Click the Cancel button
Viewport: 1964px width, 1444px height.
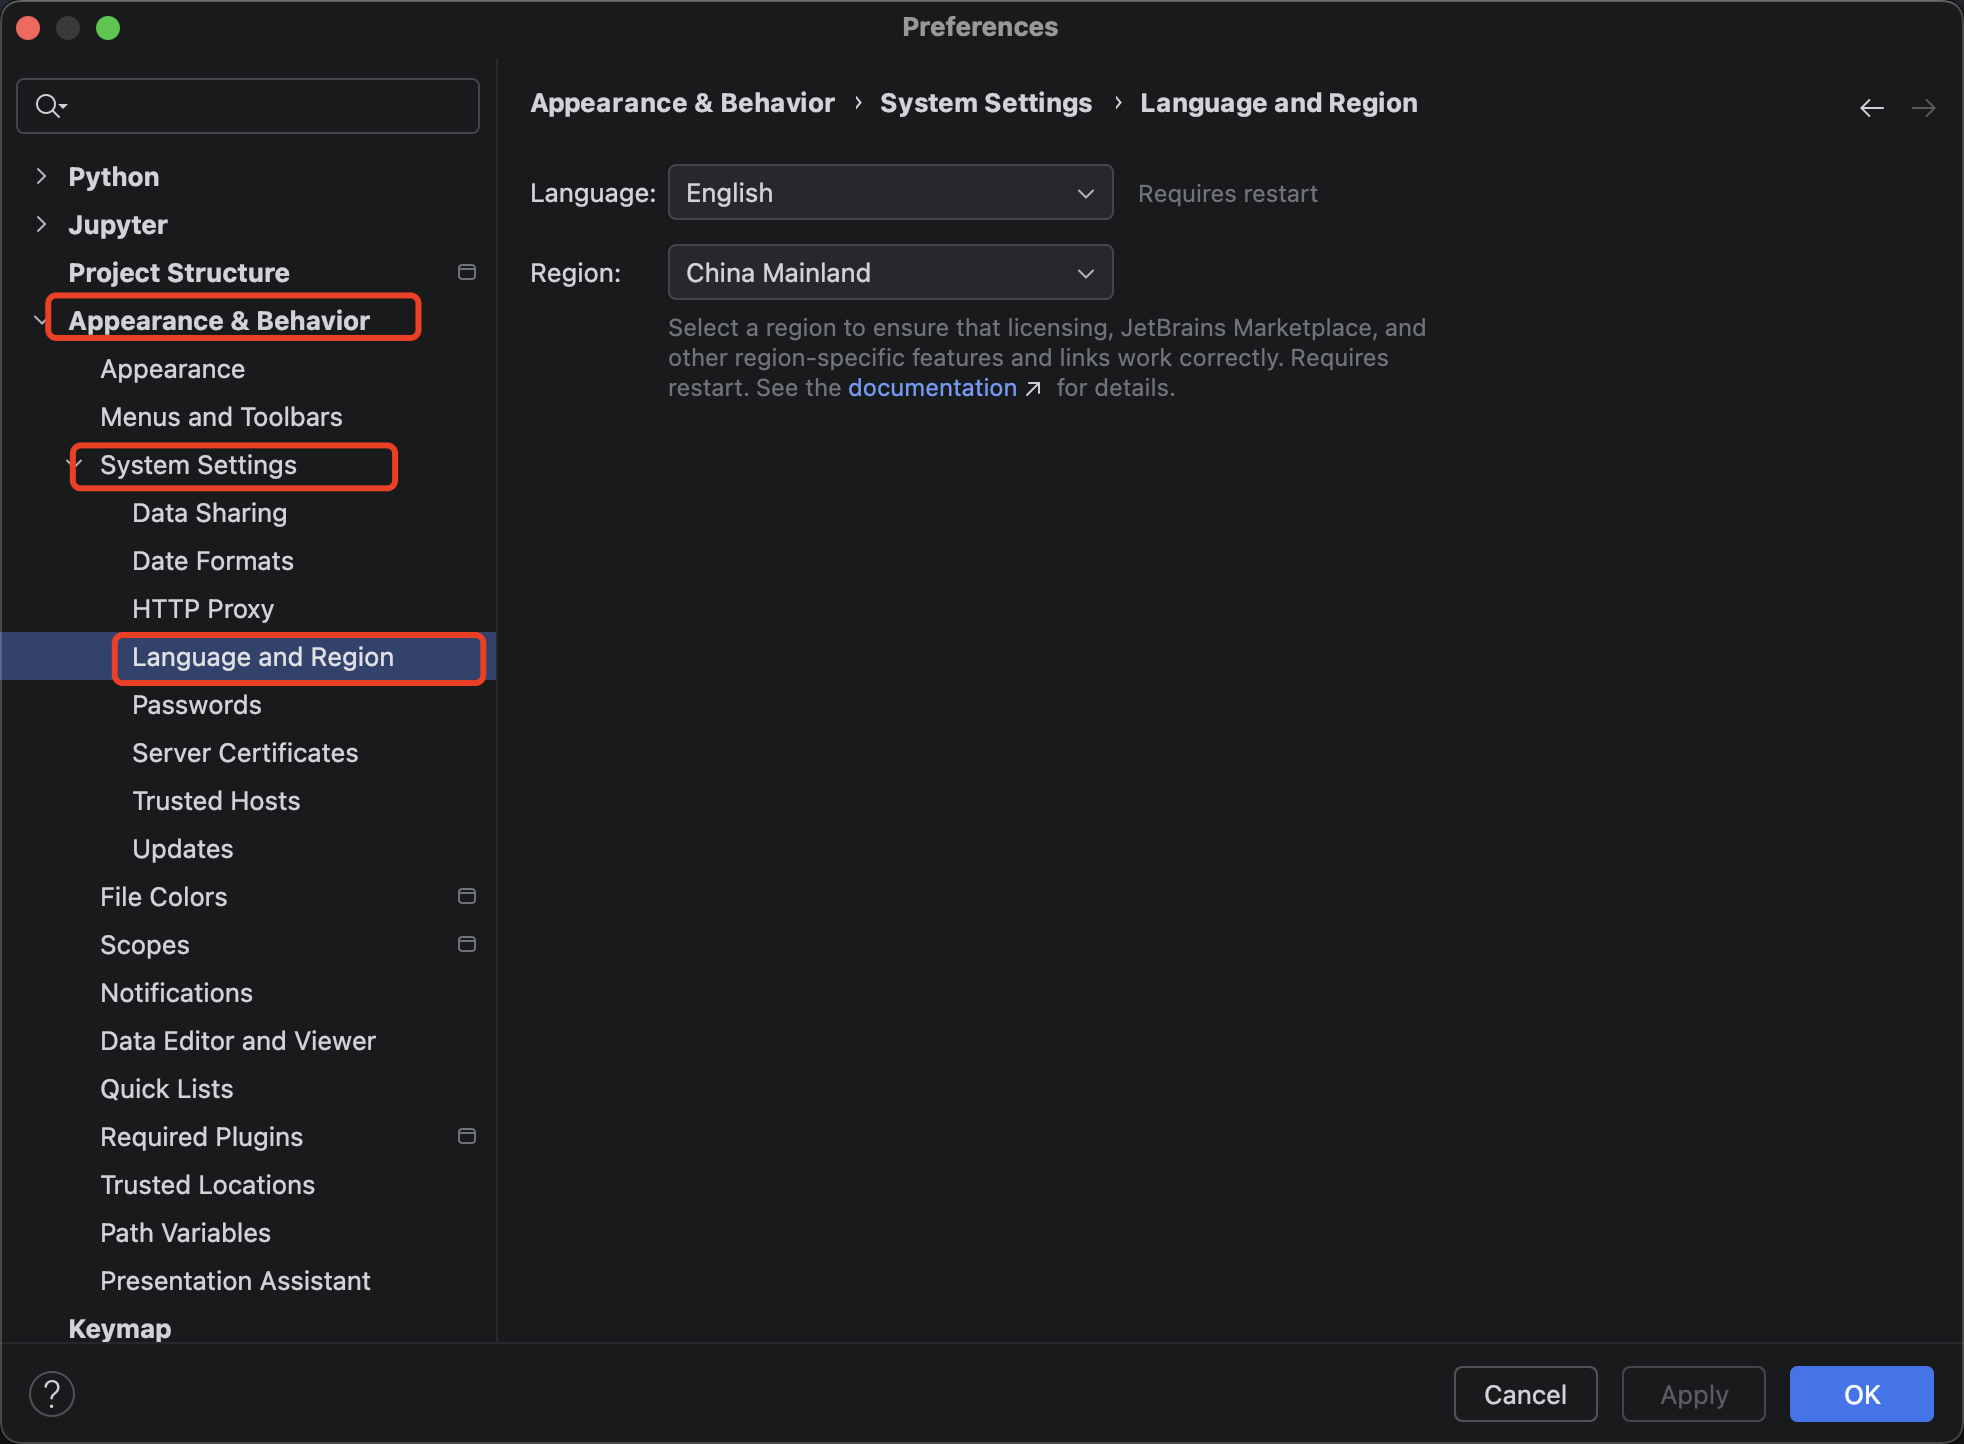(1524, 1394)
